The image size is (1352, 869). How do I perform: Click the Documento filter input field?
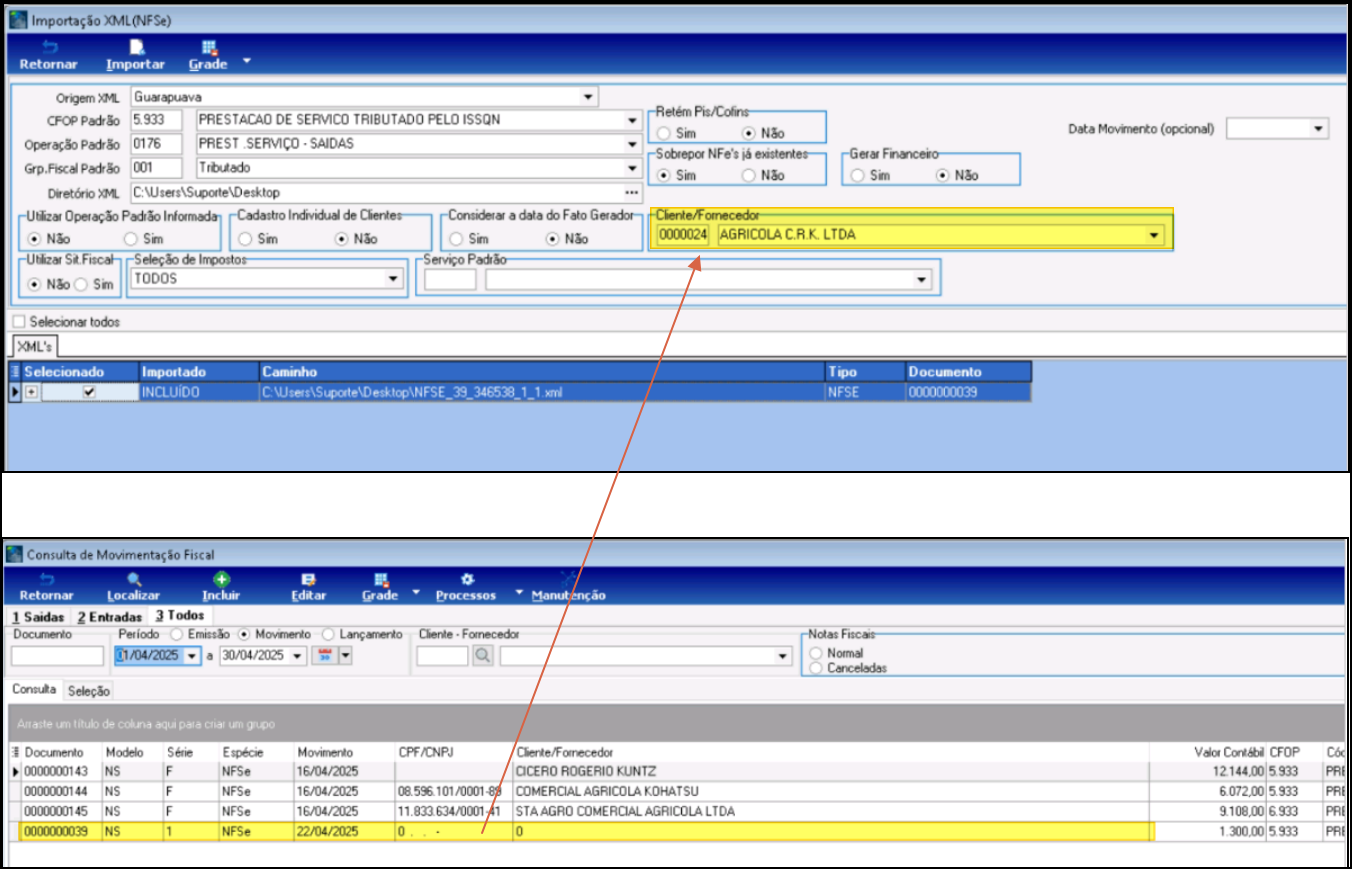click(x=57, y=656)
